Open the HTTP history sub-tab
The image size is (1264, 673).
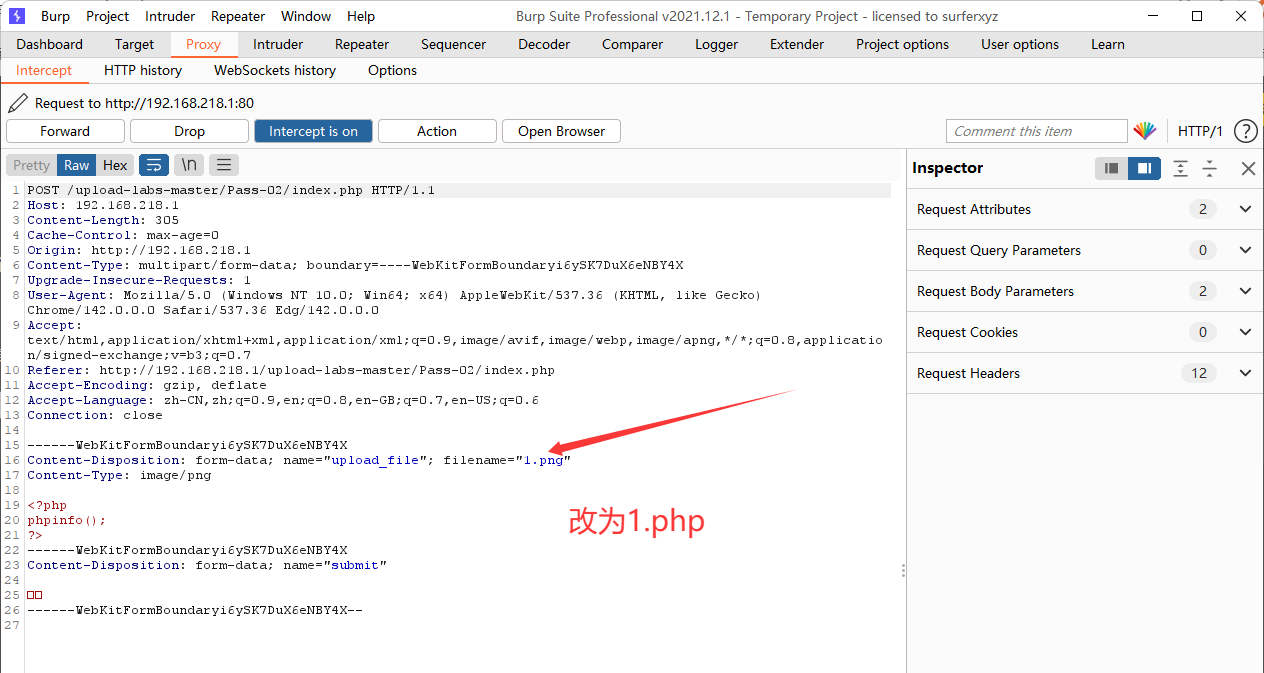(143, 70)
